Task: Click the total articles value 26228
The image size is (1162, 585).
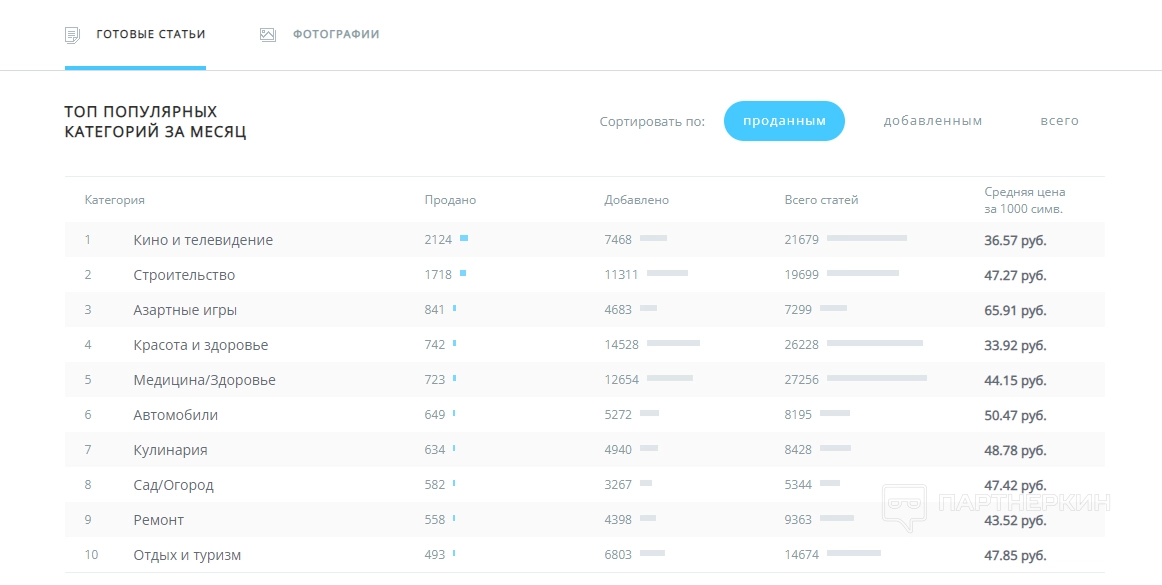Action: pos(802,345)
